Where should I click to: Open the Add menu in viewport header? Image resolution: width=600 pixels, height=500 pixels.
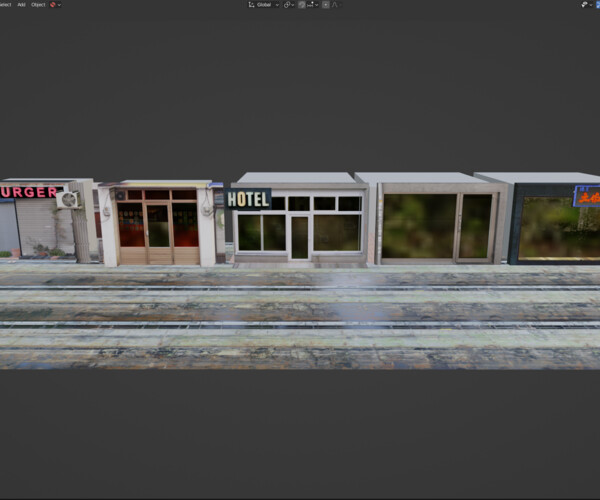(x=21, y=5)
